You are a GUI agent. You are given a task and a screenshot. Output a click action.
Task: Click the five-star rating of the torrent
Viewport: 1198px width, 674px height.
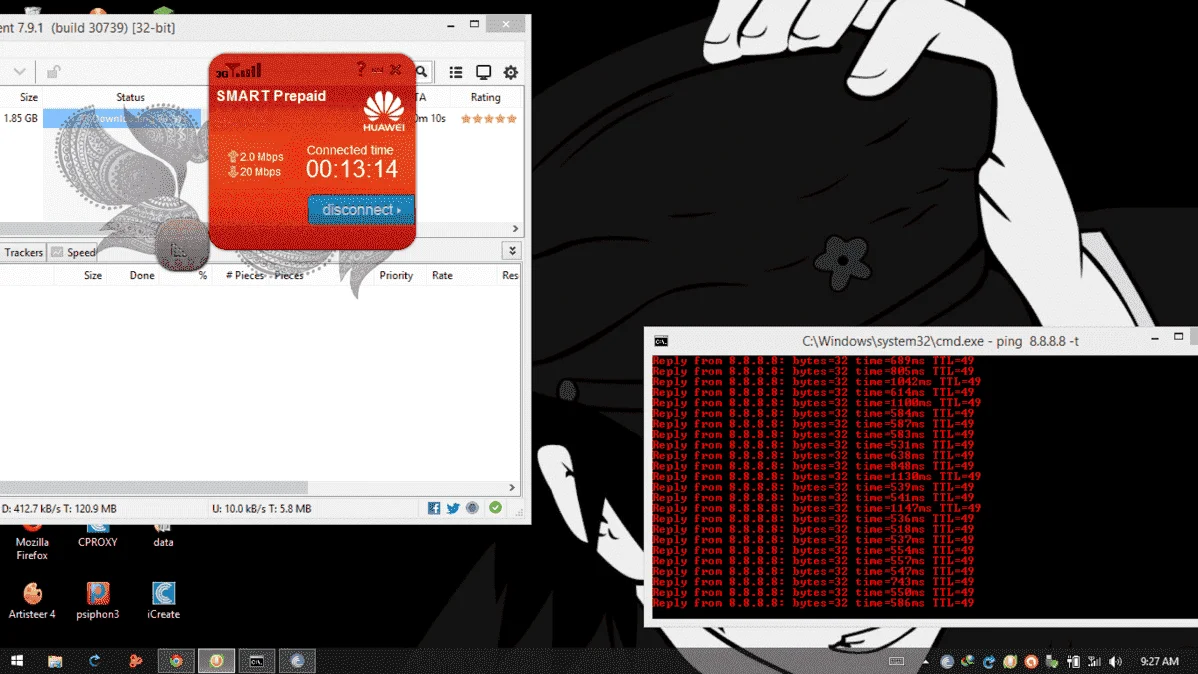pyautogui.click(x=489, y=118)
